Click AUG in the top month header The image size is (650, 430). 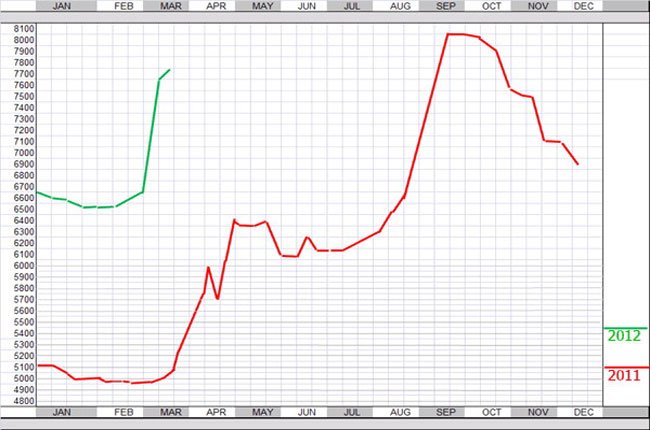click(x=400, y=6)
